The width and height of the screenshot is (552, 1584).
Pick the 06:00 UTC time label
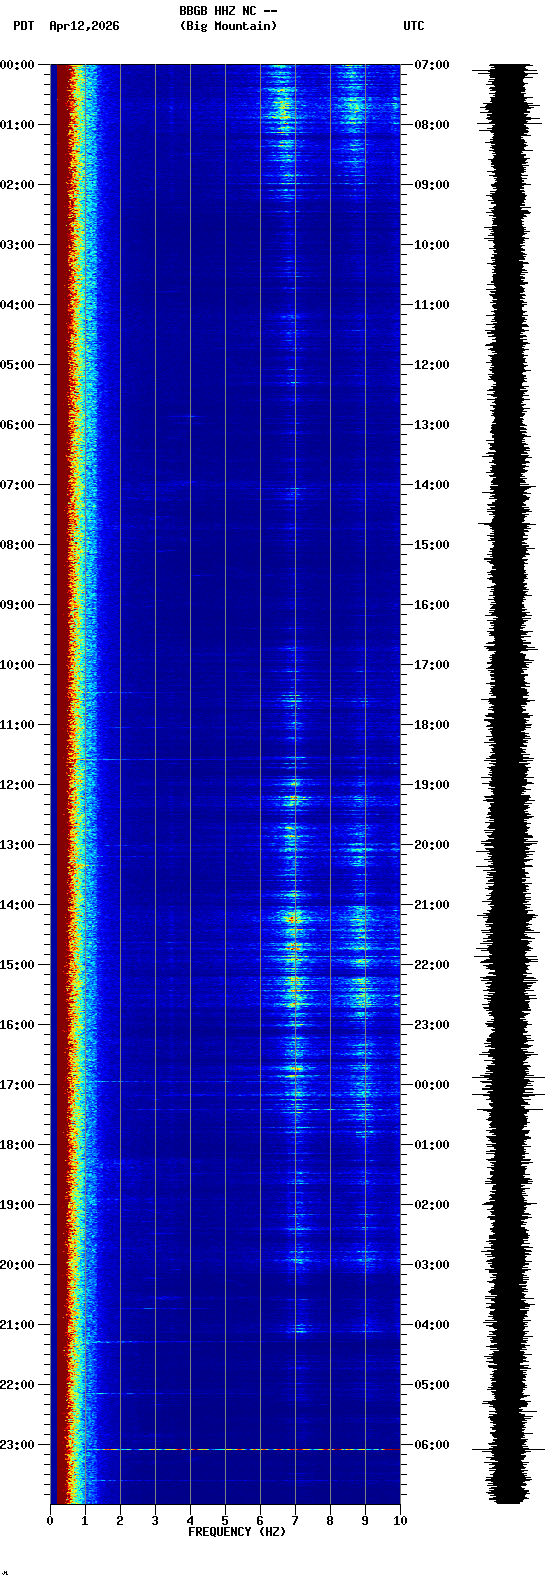click(x=432, y=1445)
